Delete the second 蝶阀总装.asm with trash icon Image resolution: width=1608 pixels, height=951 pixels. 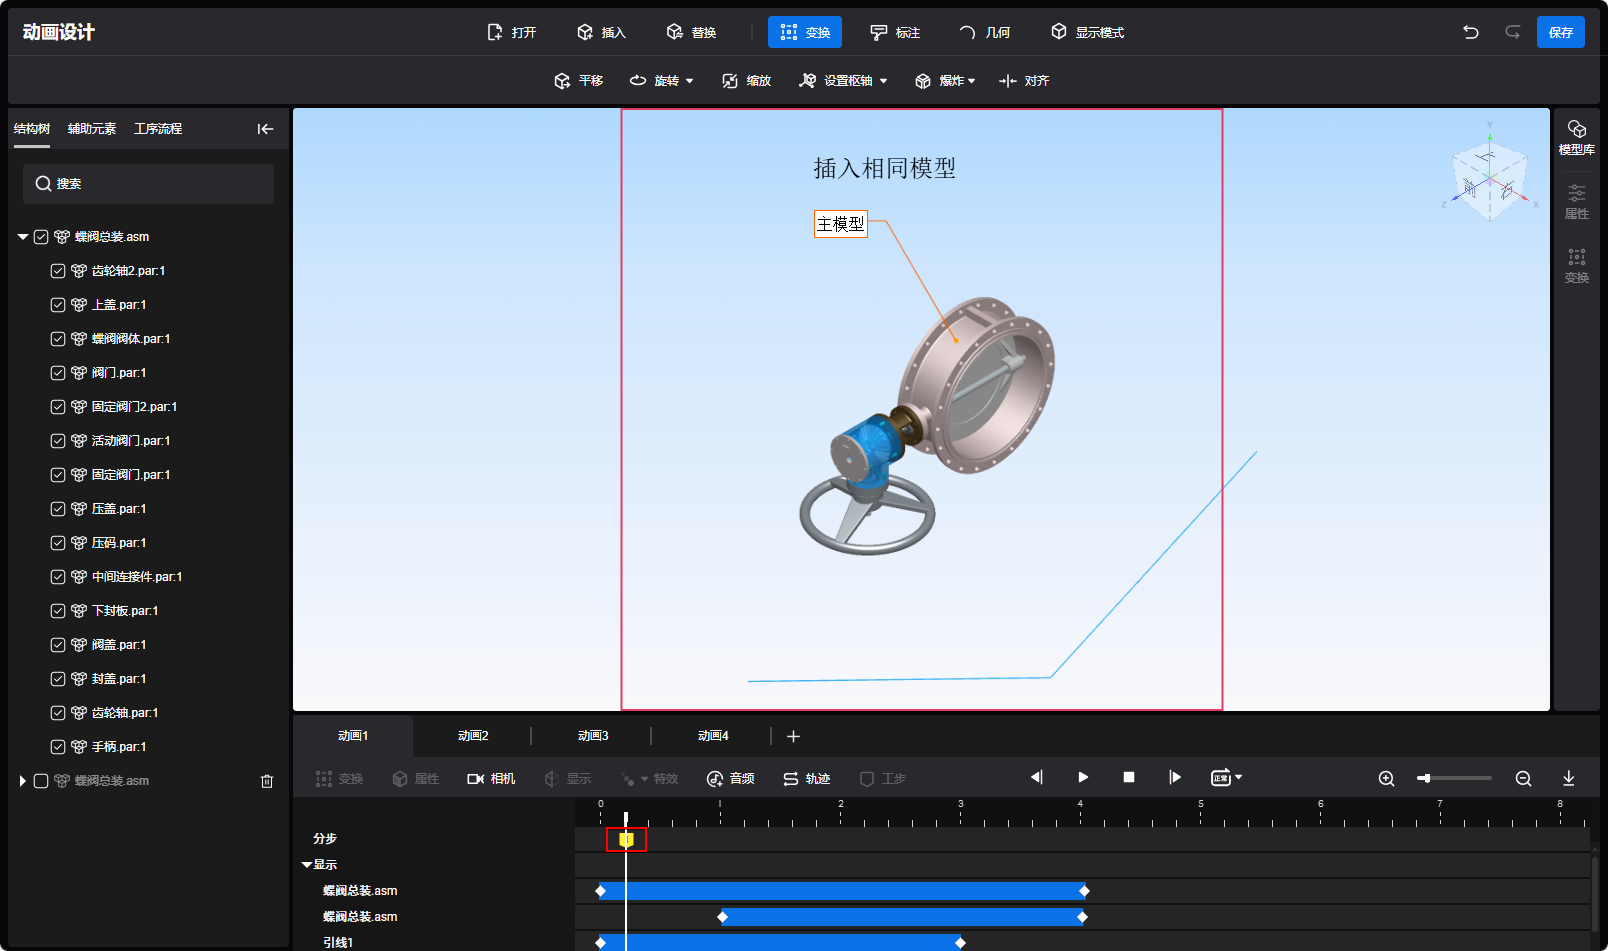pyautogui.click(x=267, y=781)
